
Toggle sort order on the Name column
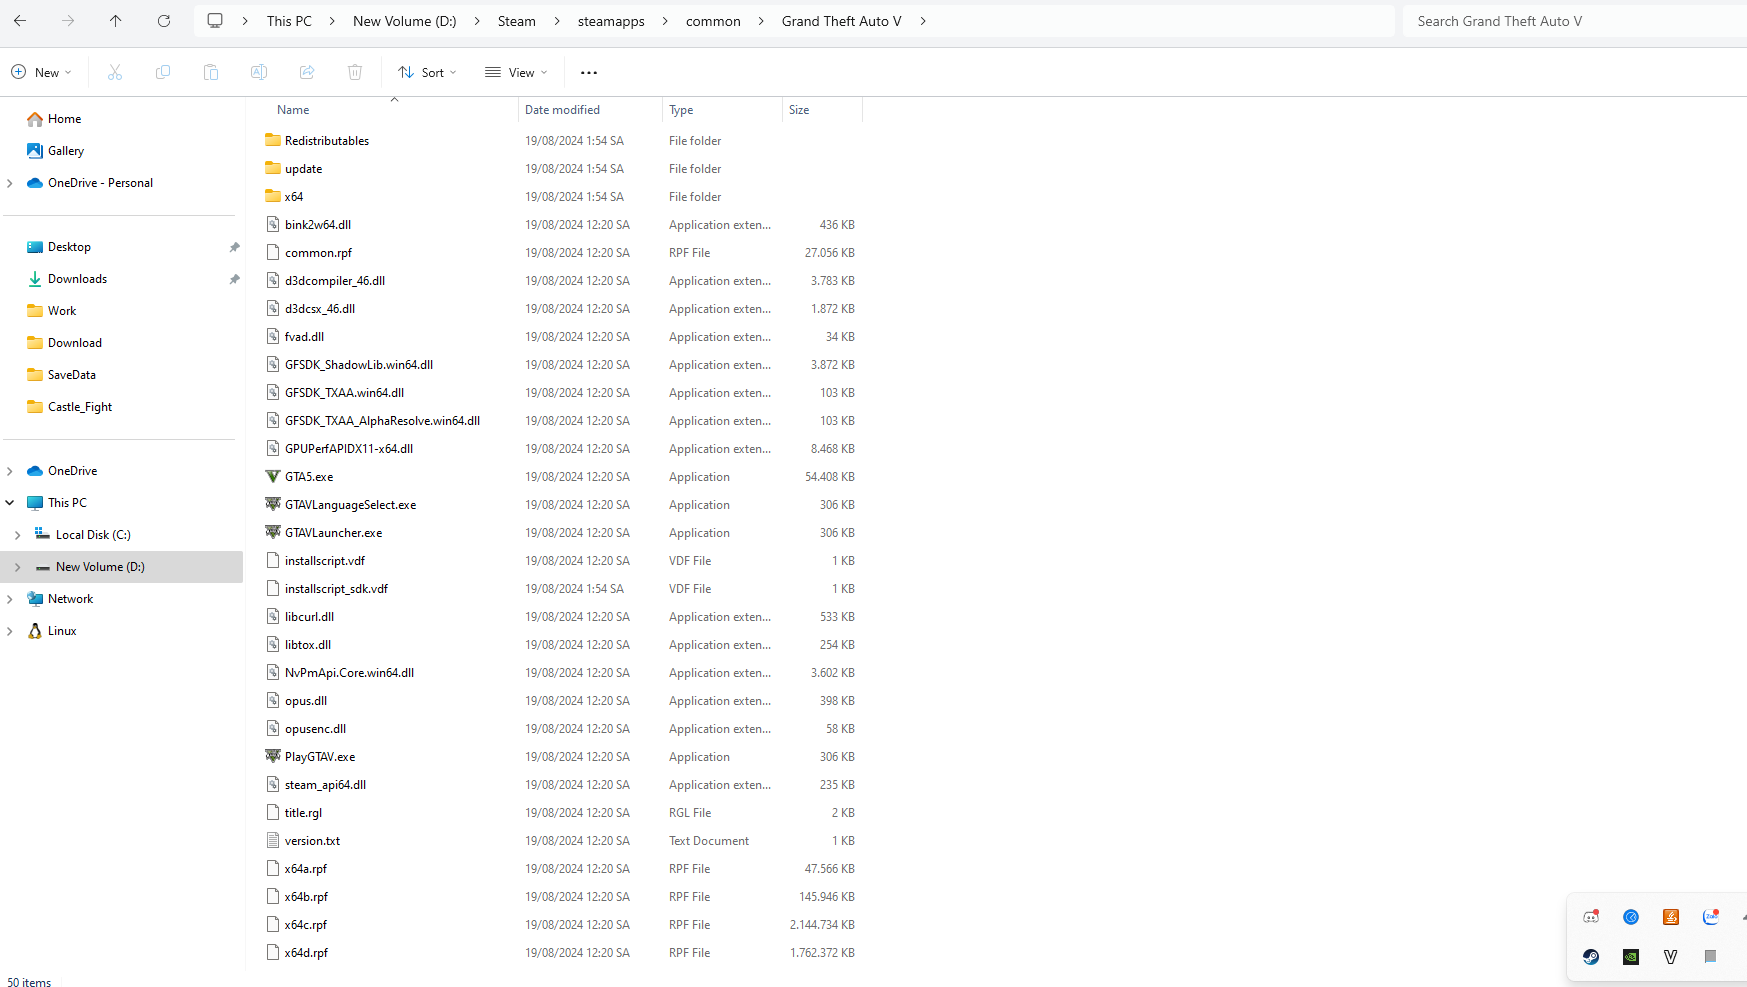pos(292,109)
